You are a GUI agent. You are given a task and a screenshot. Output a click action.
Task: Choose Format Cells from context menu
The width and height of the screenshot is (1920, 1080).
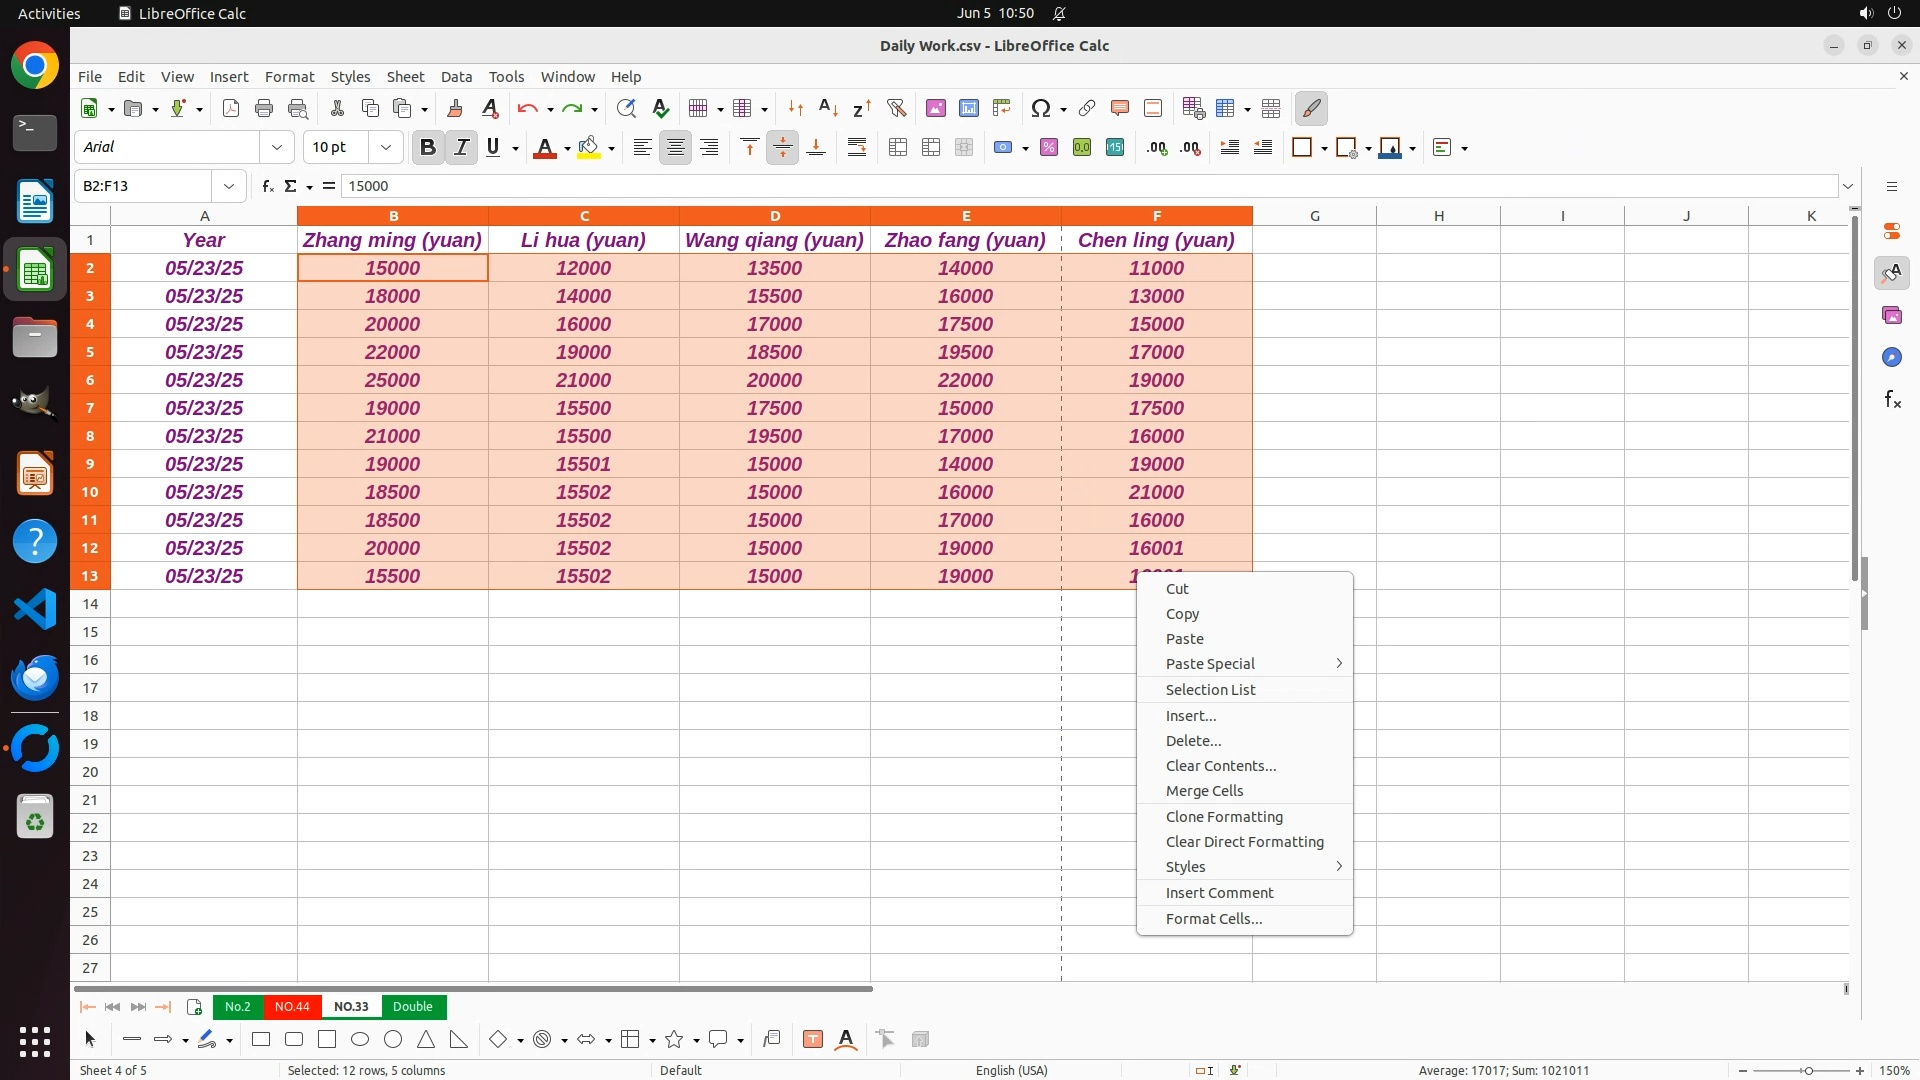coord(1213,919)
